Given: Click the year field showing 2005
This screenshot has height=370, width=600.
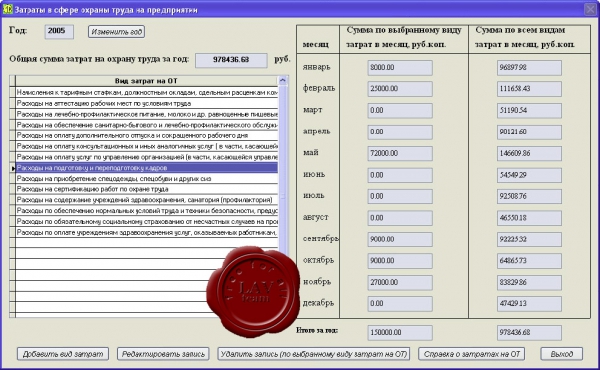Looking at the screenshot, I should (59, 31).
